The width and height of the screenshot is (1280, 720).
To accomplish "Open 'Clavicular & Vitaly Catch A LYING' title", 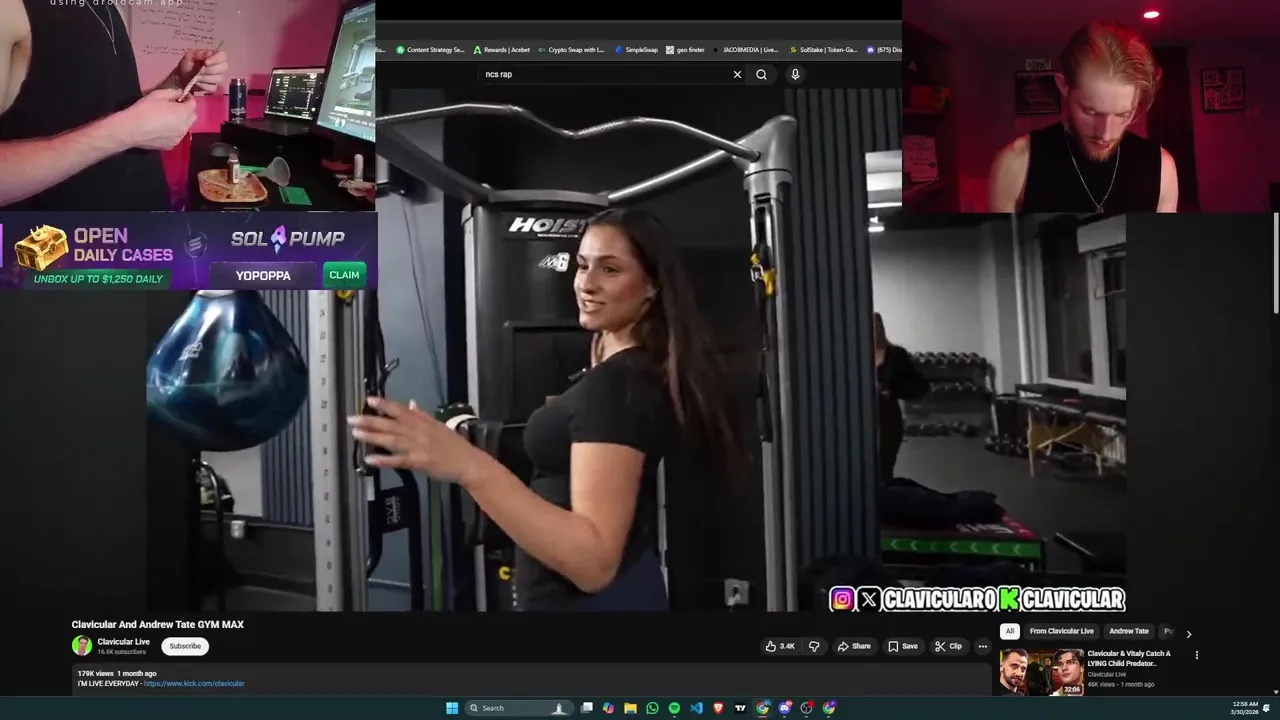I will [x=1129, y=658].
